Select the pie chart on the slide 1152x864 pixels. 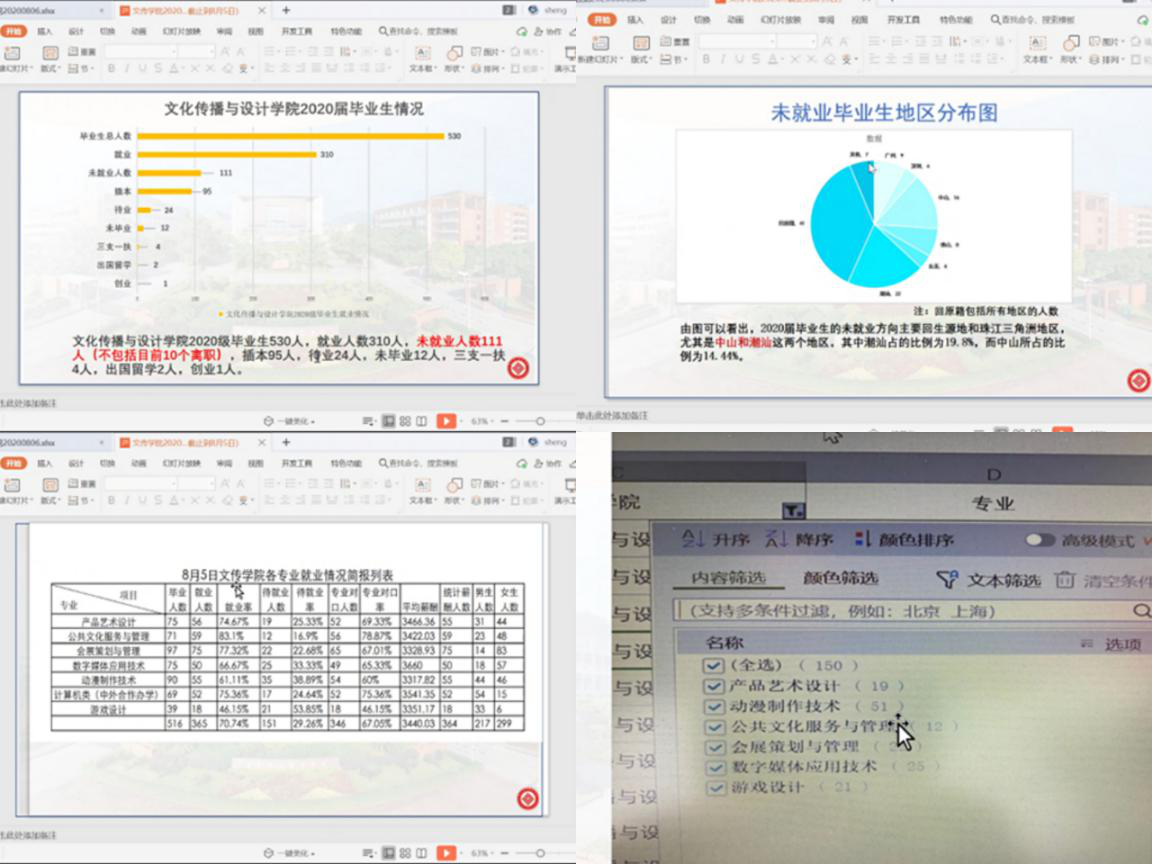874,224
